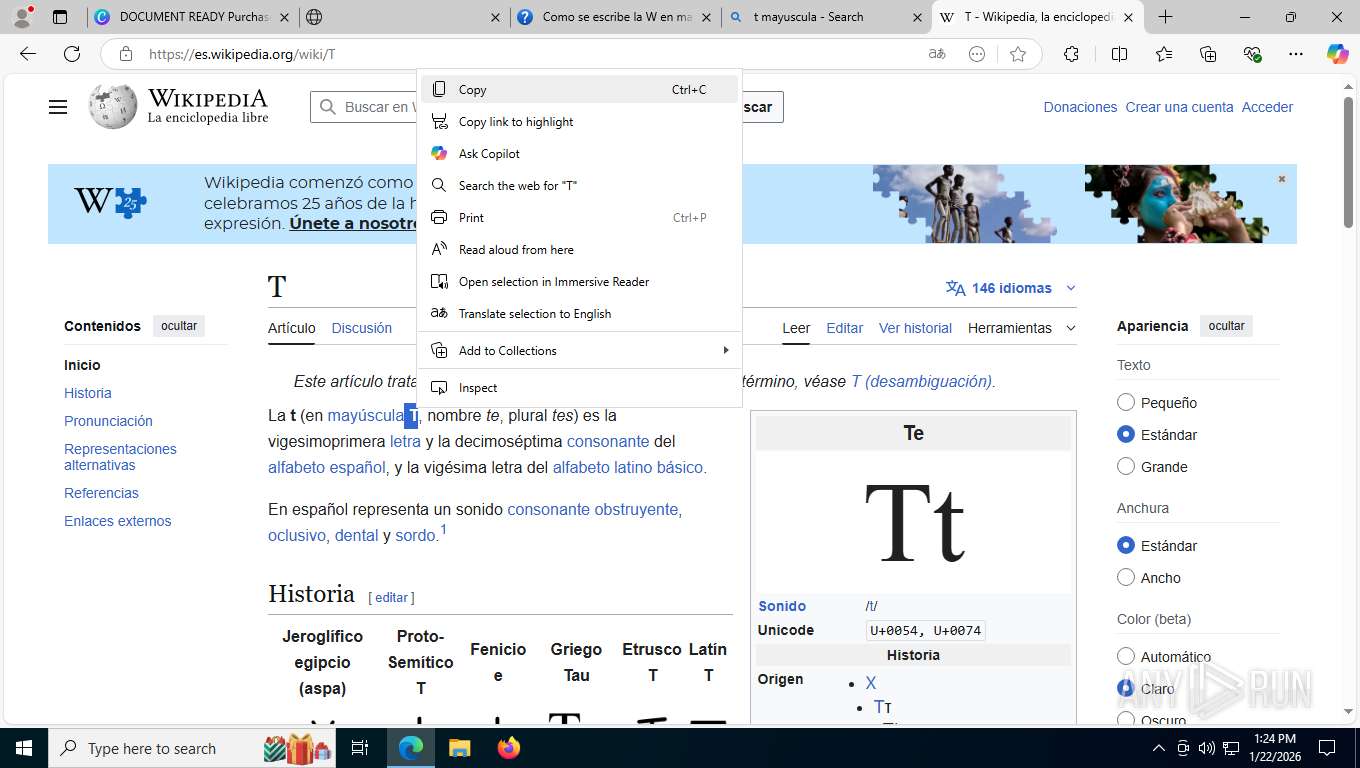Choose Open selection in Immersive Reader
Screen dimensions: 1360x768
click(579, 281)
